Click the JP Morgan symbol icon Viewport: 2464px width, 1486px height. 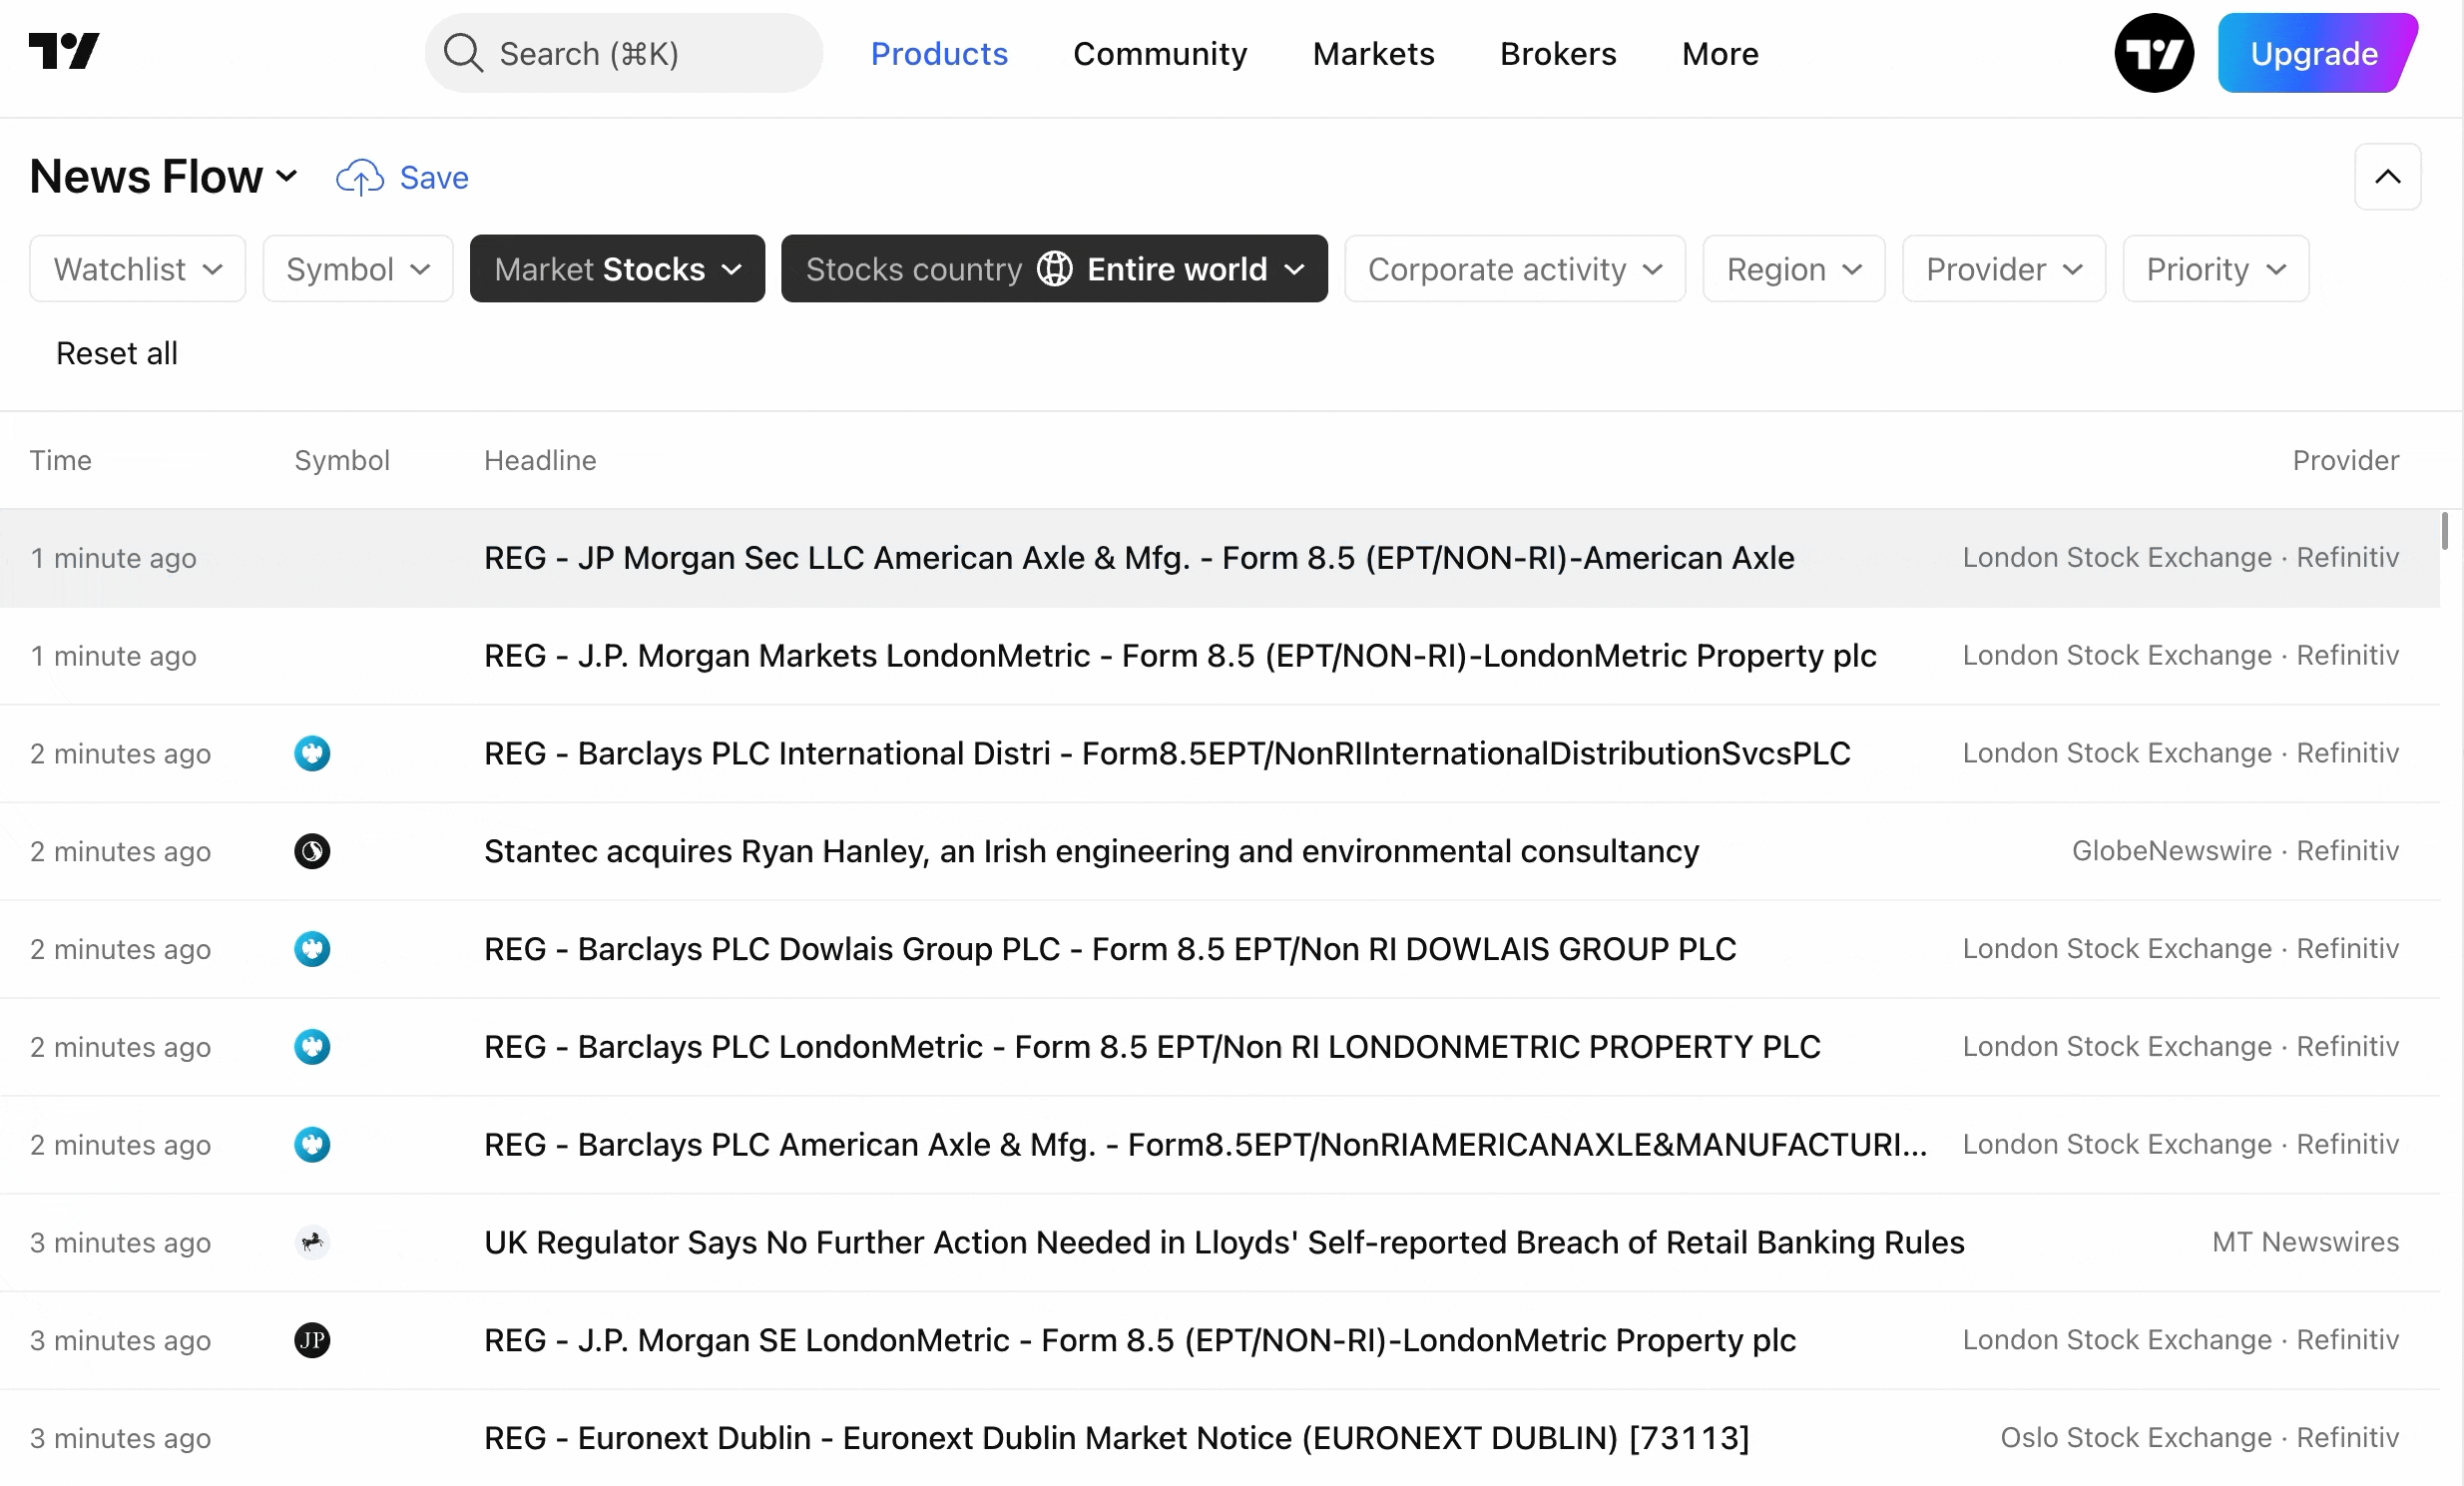tap(312, 1340)
